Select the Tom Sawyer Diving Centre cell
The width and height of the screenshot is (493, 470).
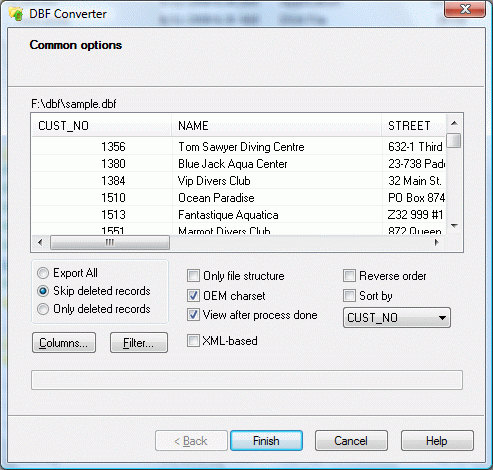(x=277, y=147)
